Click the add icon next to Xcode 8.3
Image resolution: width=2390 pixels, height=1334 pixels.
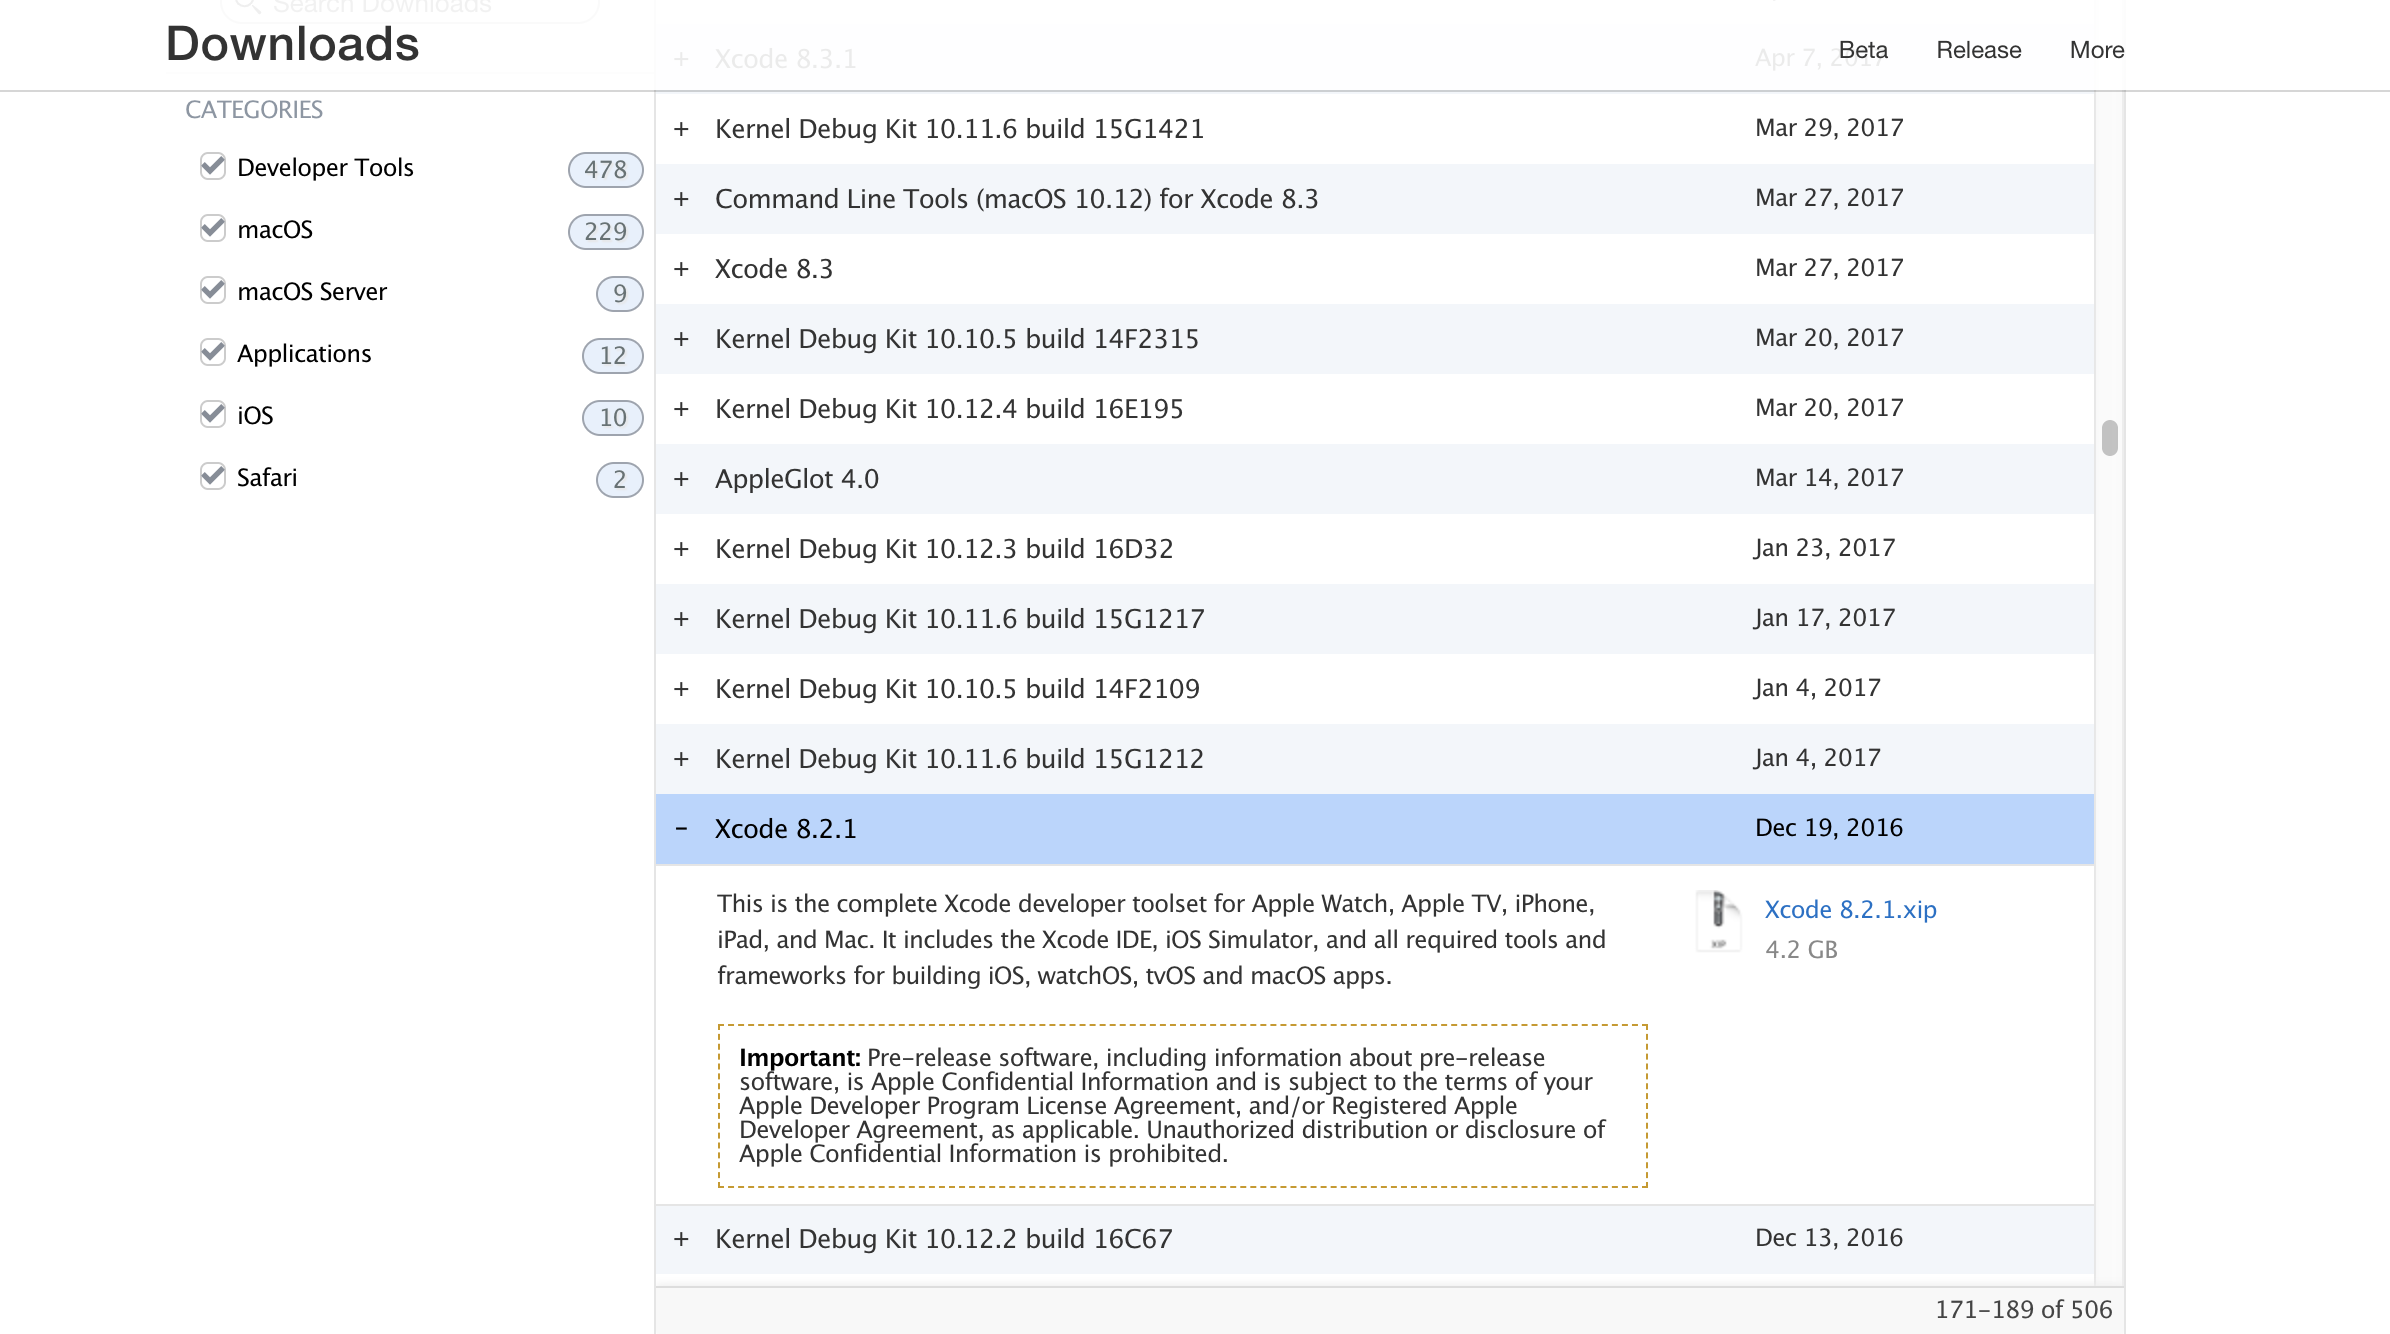[x=683, y=267]
